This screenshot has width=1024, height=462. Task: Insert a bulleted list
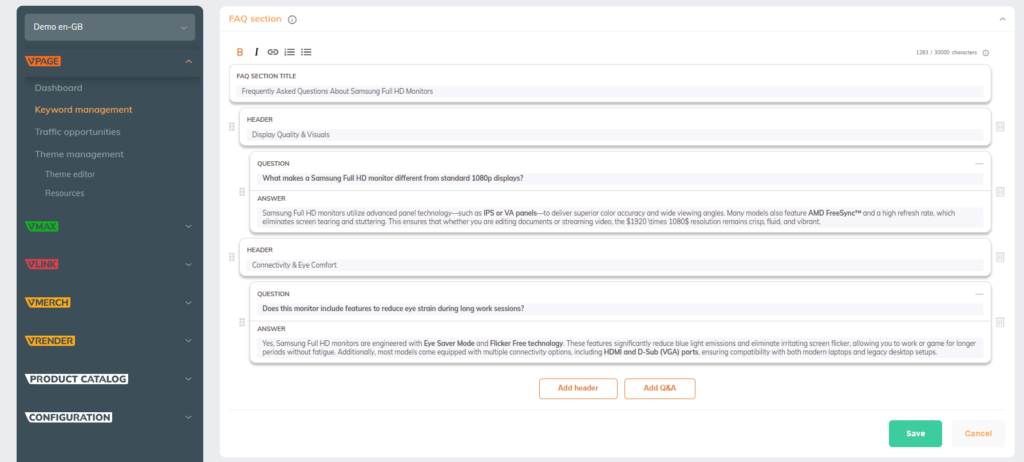[306, 52]
